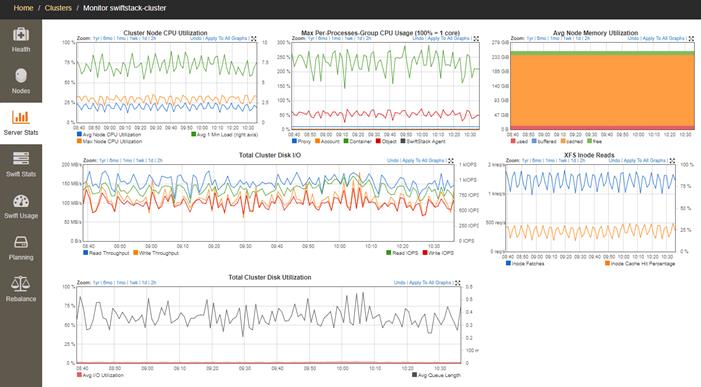Click Apply To All Graphs on Memory Utilization graph

663,38
